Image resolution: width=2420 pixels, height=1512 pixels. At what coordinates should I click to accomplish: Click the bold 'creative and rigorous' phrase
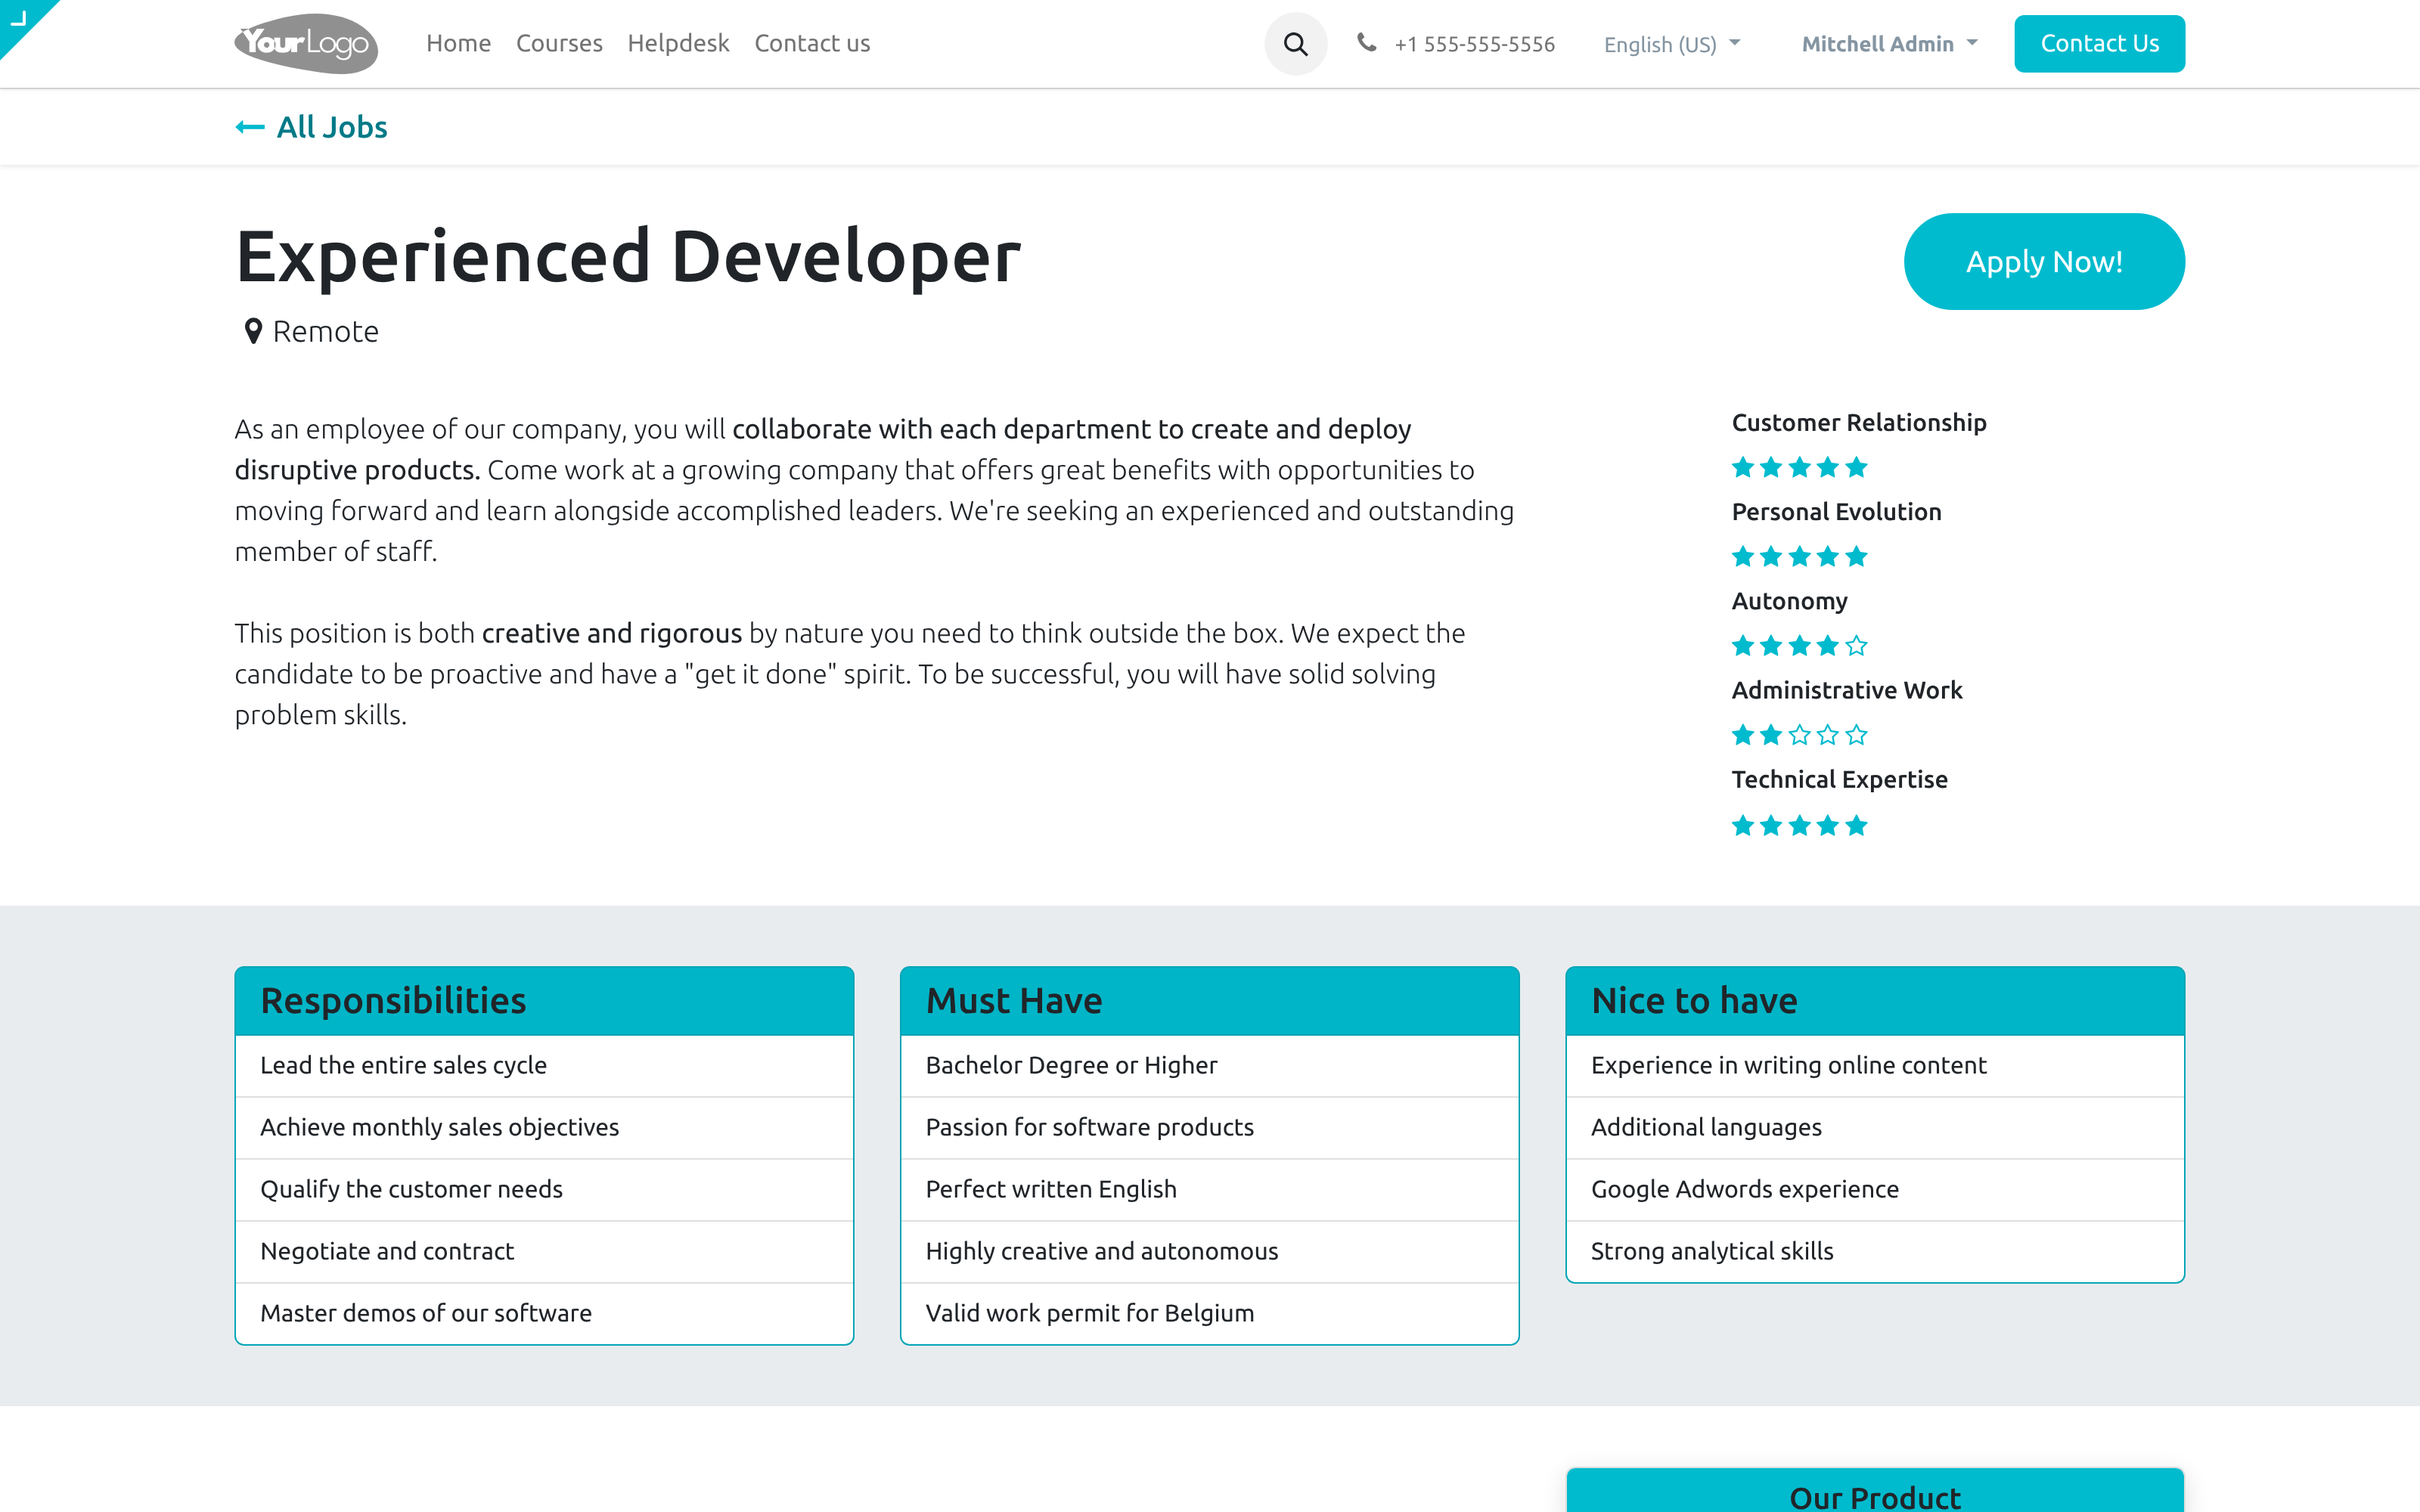point(611,633)
